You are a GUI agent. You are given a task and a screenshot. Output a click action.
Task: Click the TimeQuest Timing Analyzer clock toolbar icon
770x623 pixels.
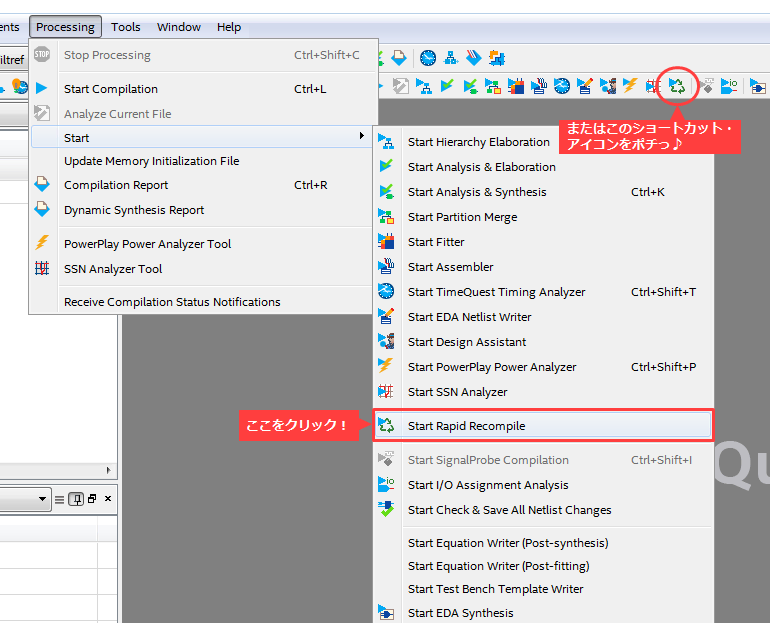point(562,86)
